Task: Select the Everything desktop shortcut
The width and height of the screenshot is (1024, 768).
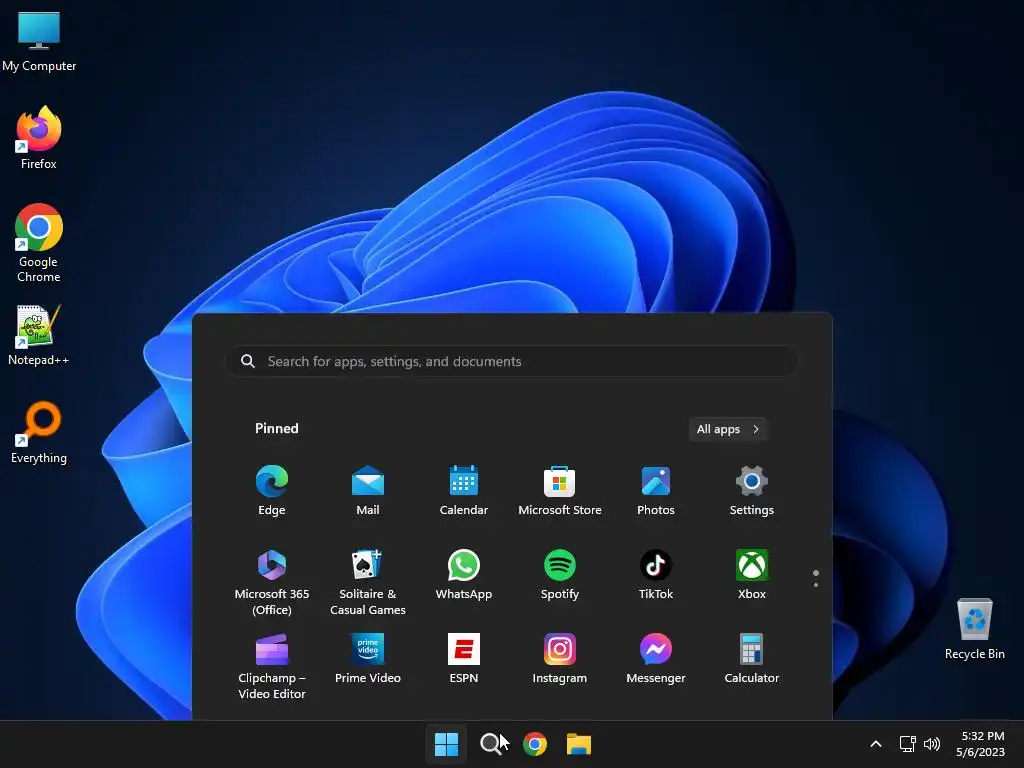Action: [39, 432]
